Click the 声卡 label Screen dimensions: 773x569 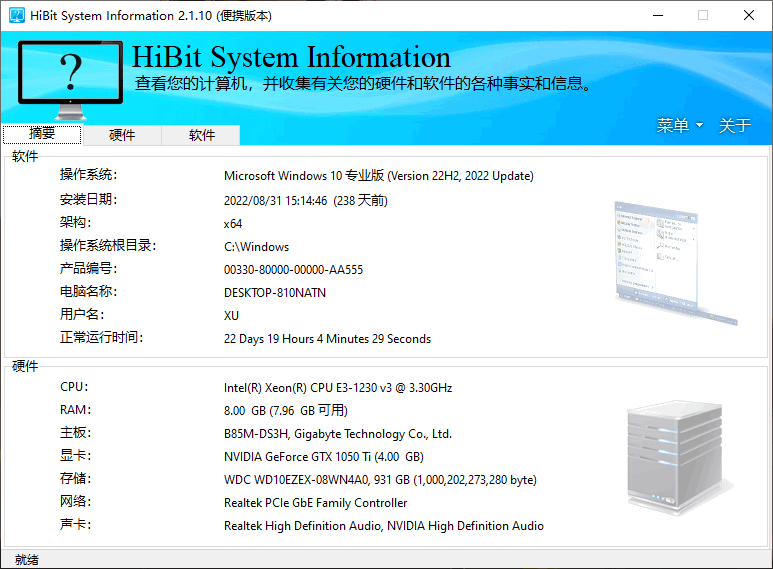pyautogui.click(x=75, y=524)
